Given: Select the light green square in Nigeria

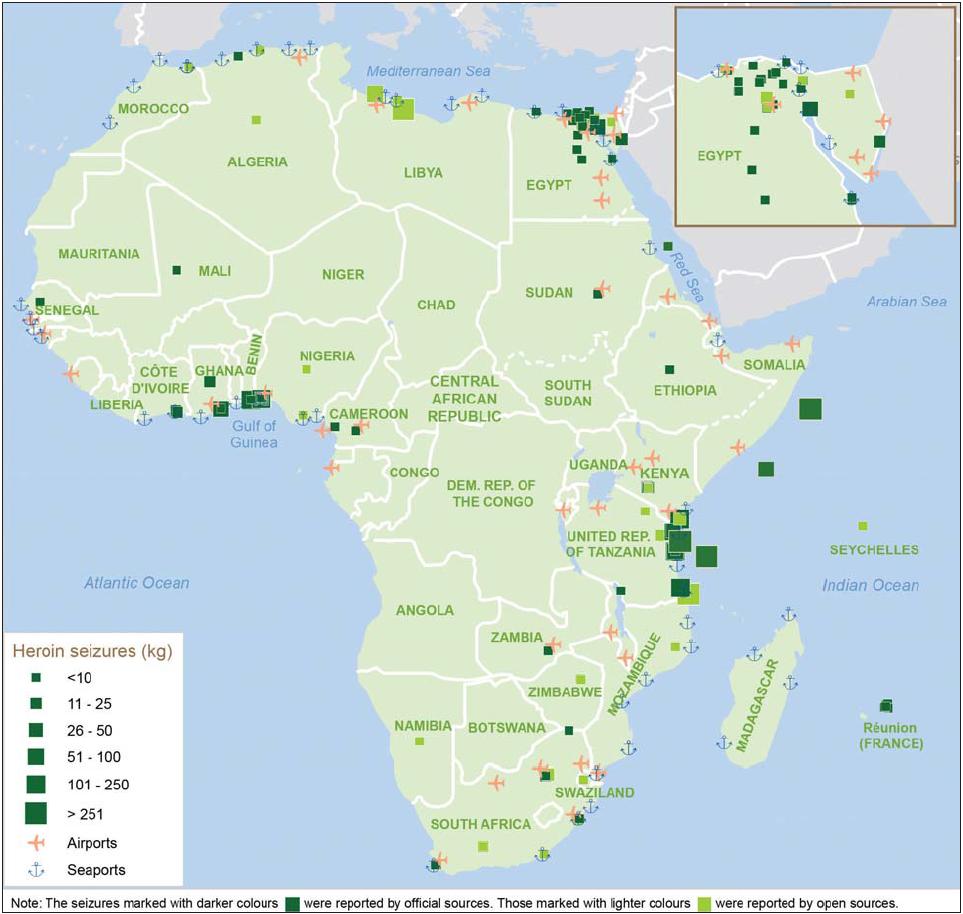Looking at the screenshot, I should (306, 369).
